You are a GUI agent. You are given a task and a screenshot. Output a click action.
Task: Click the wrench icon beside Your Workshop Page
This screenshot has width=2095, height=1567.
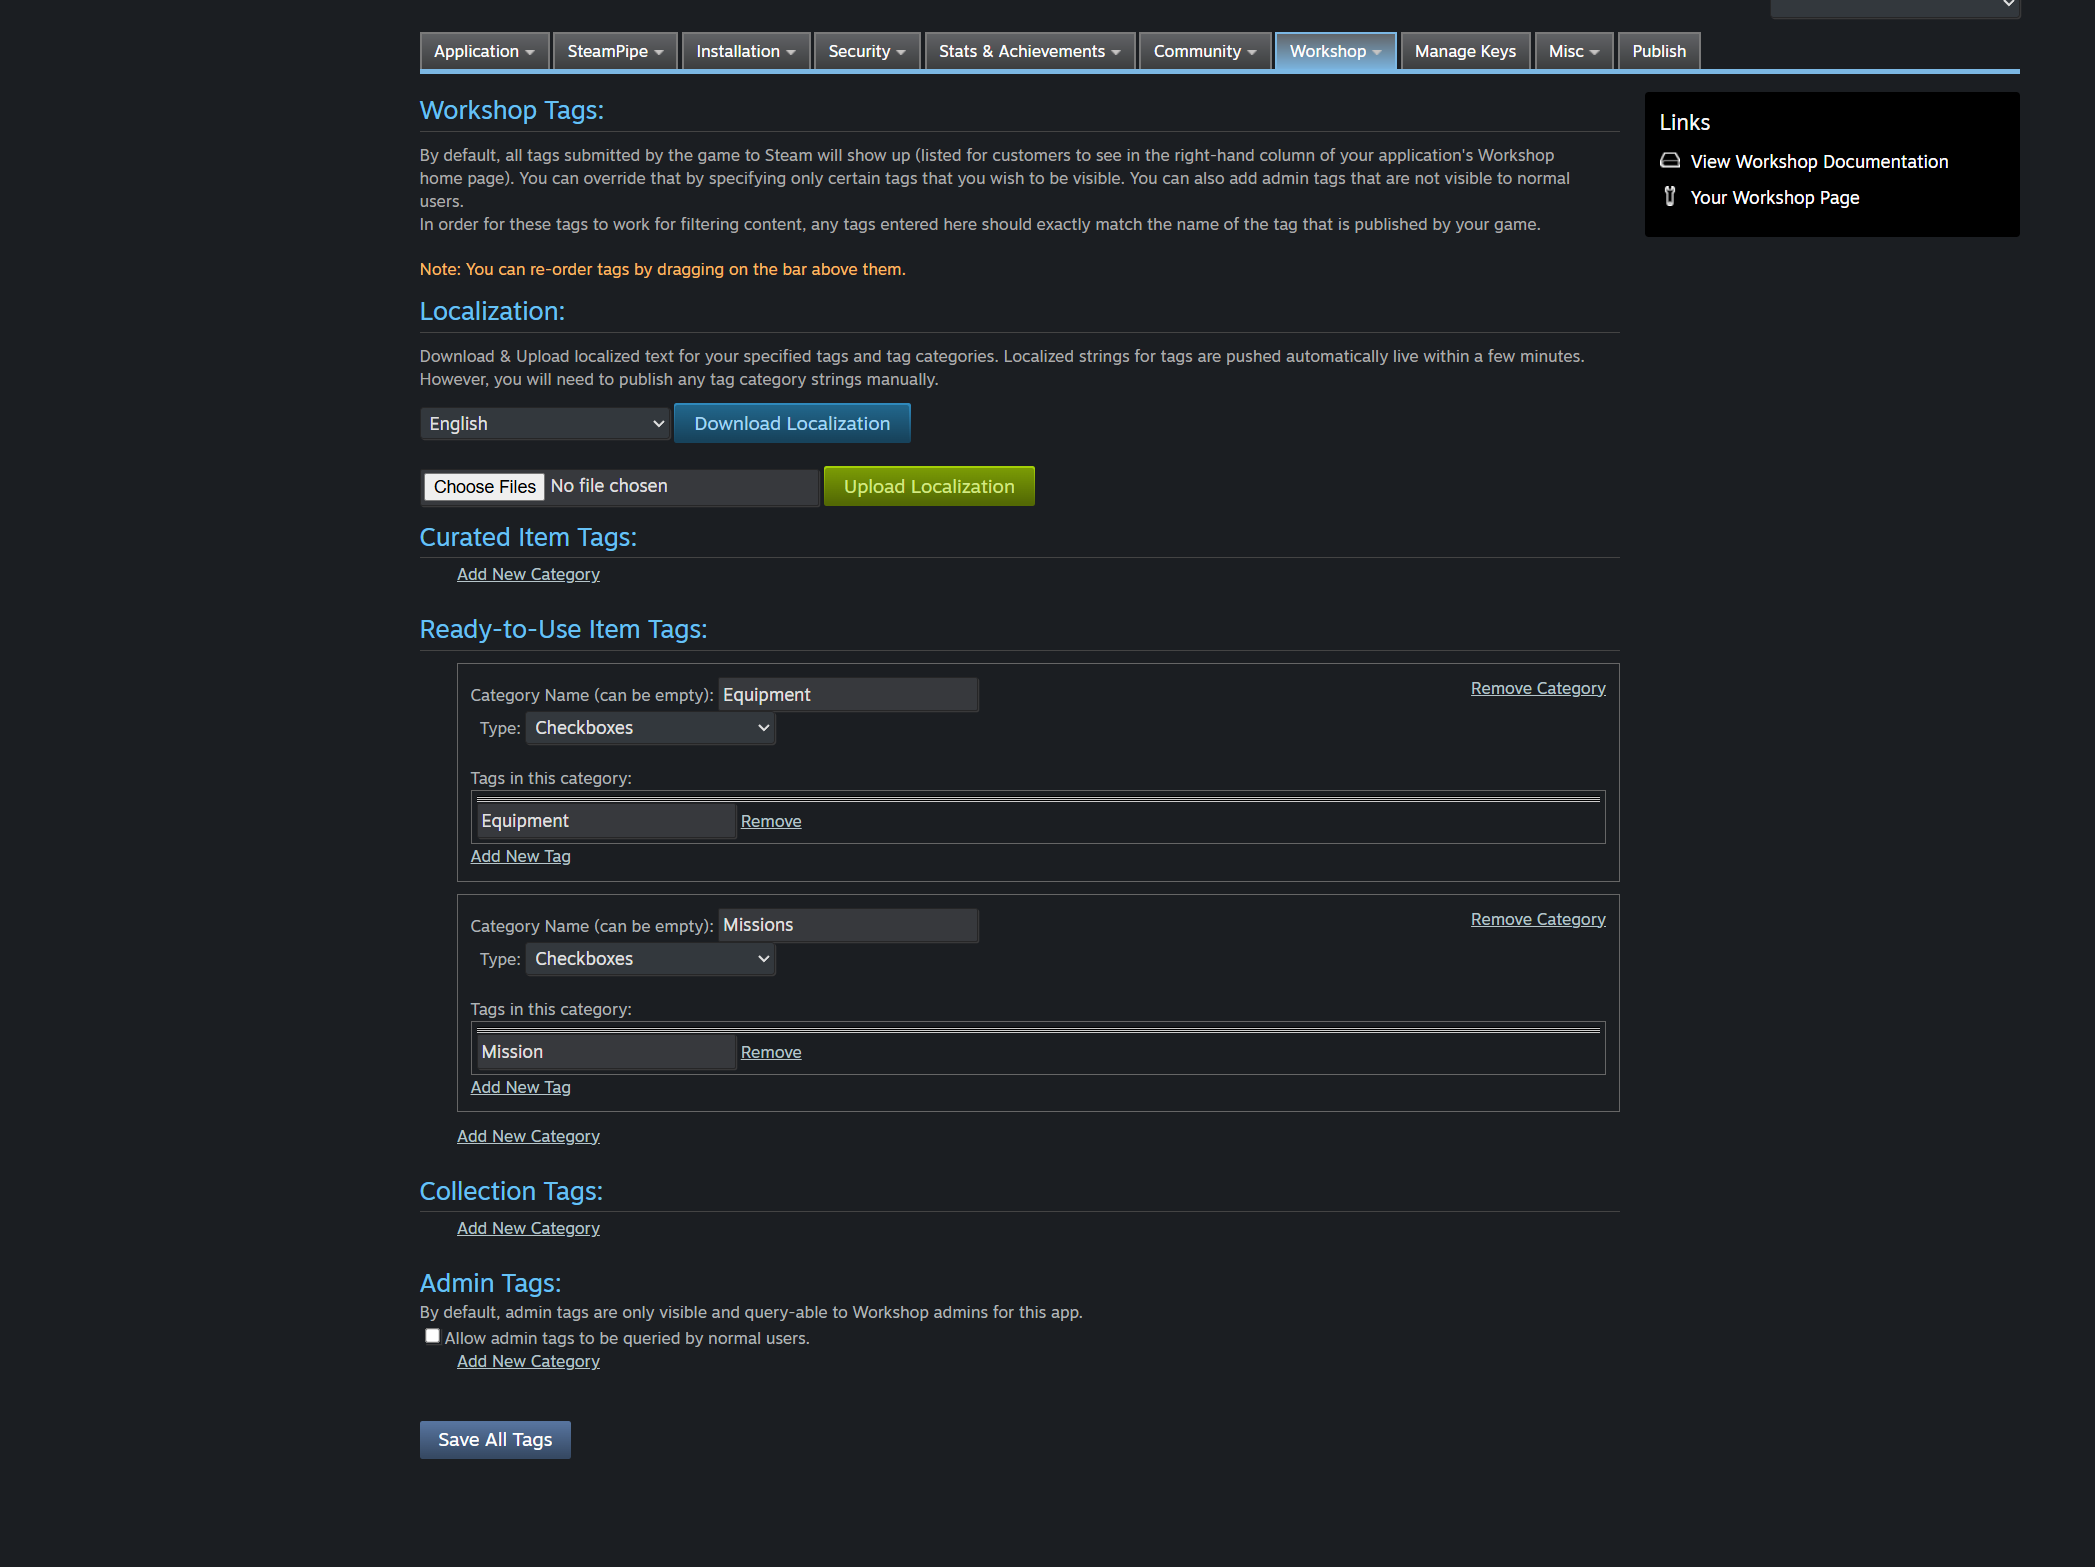coord(1670,197)
